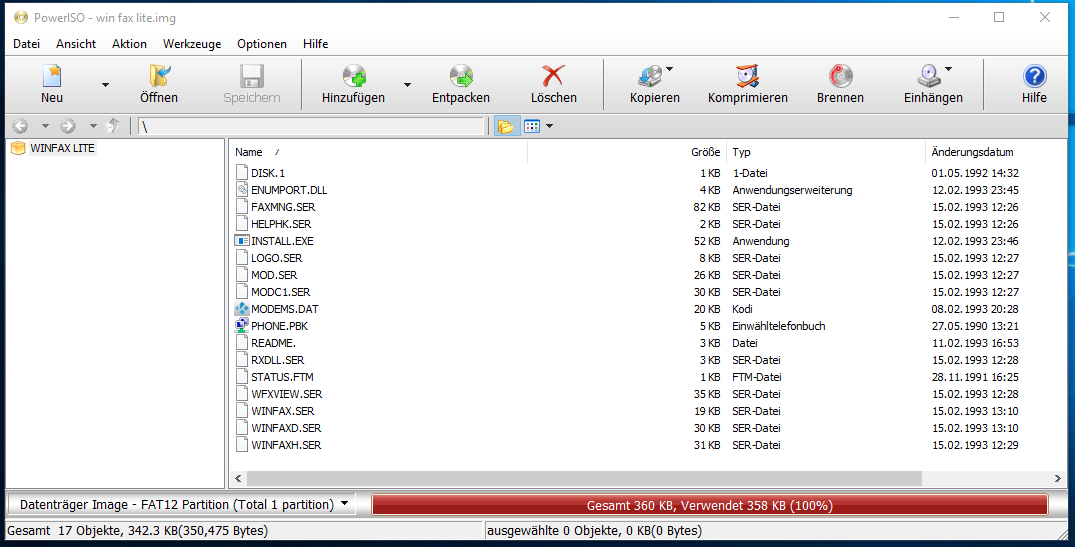Click the view mode grid icon
Viewport: 1075px width, 547px height.
(532, 126)
